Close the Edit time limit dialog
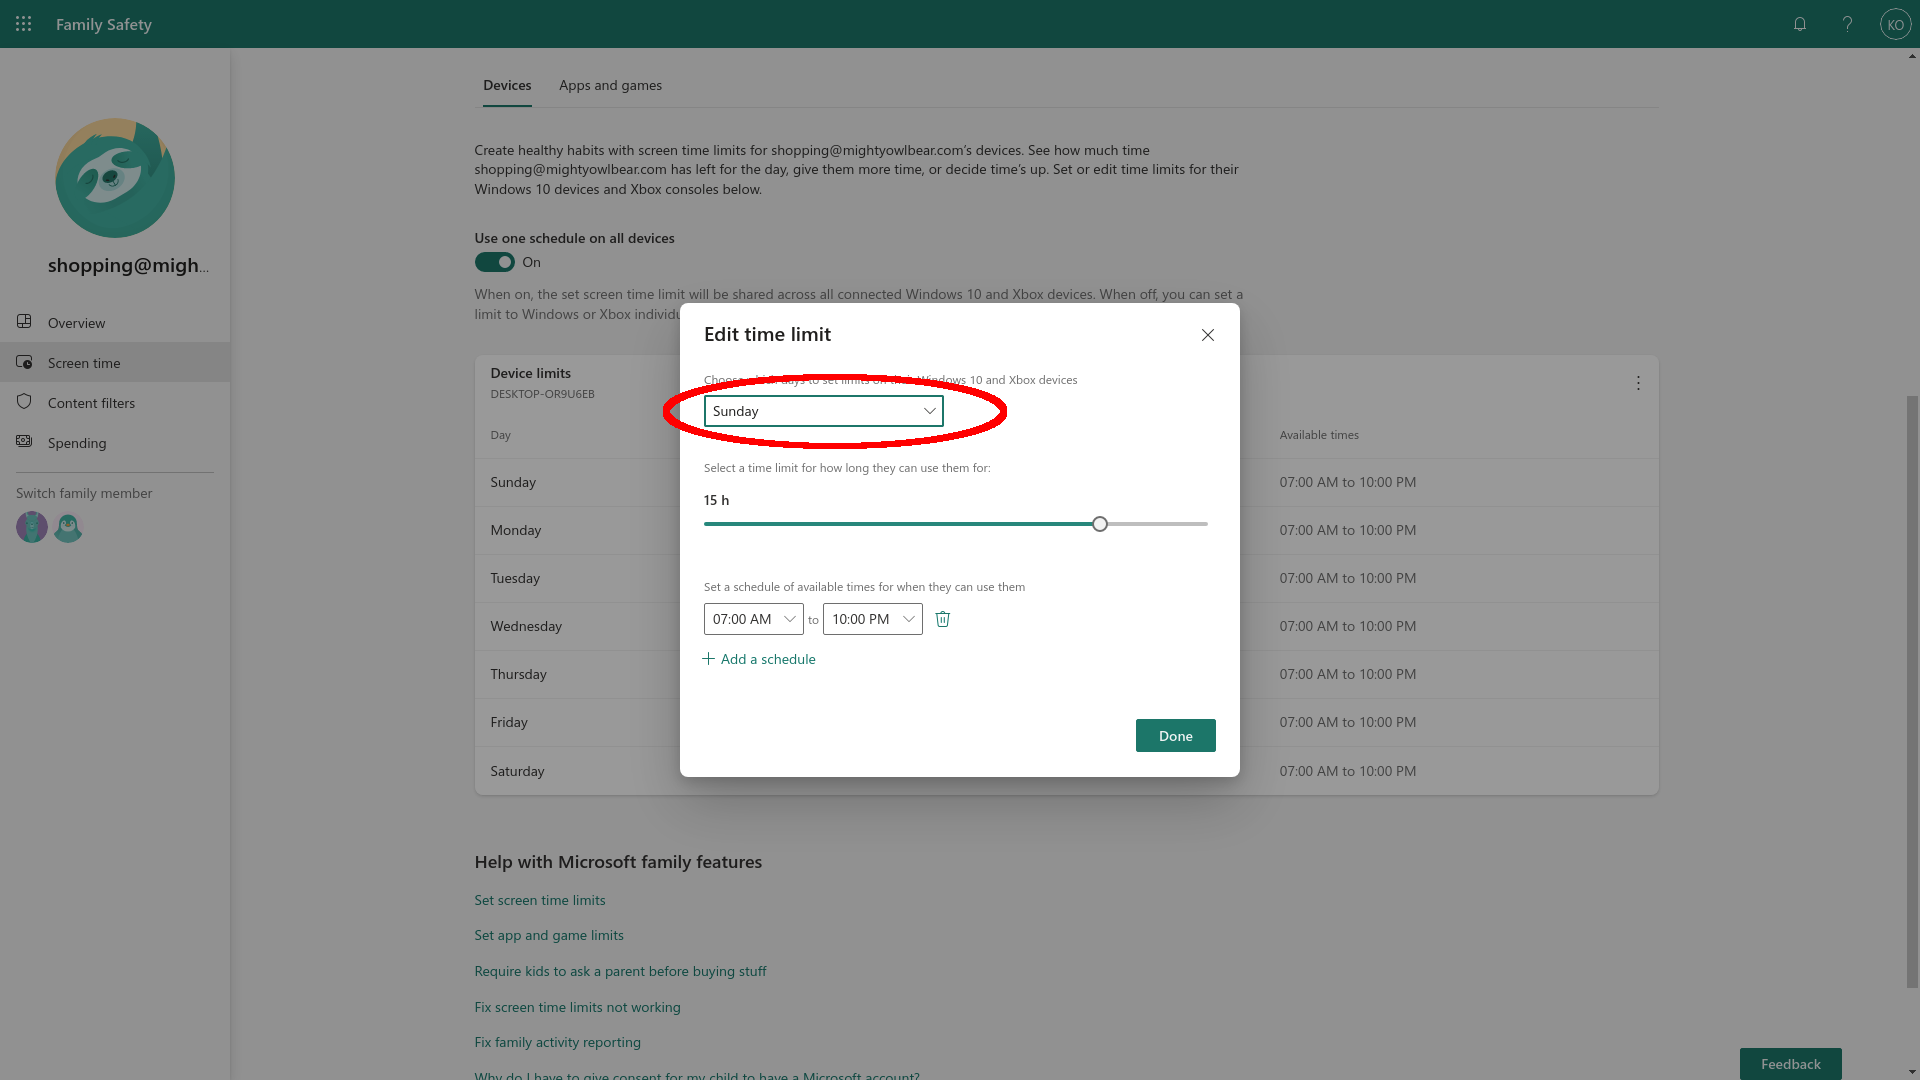The image size is (1920, 1080). click(x=1208, y=335)
